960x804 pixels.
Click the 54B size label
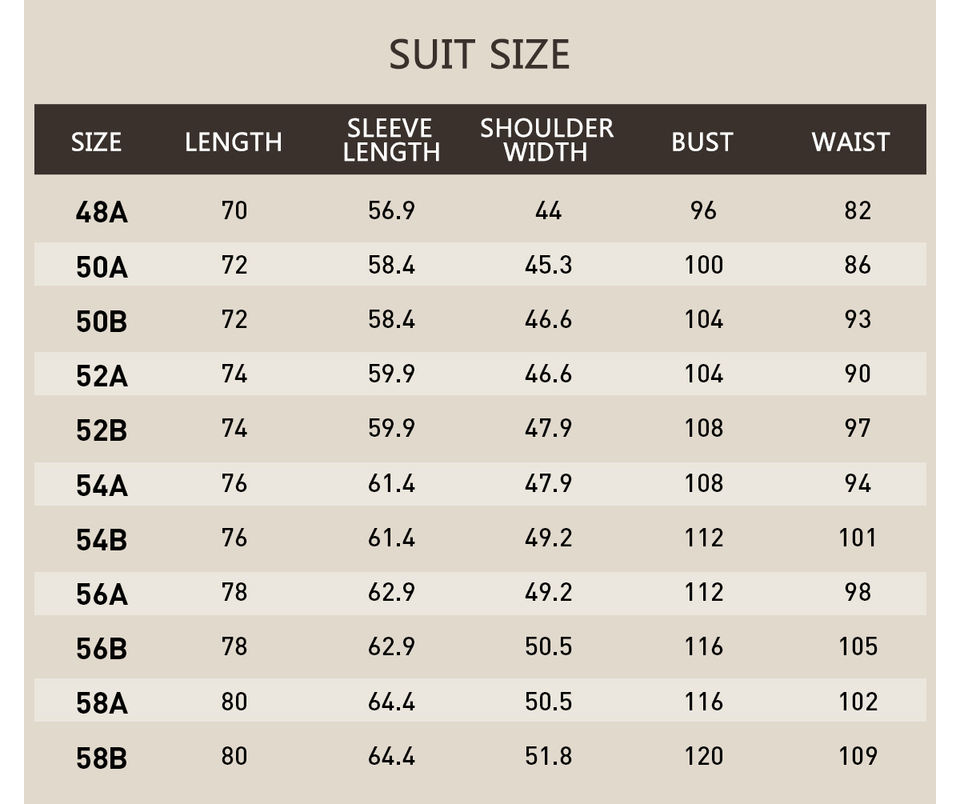tap(101, 541)
